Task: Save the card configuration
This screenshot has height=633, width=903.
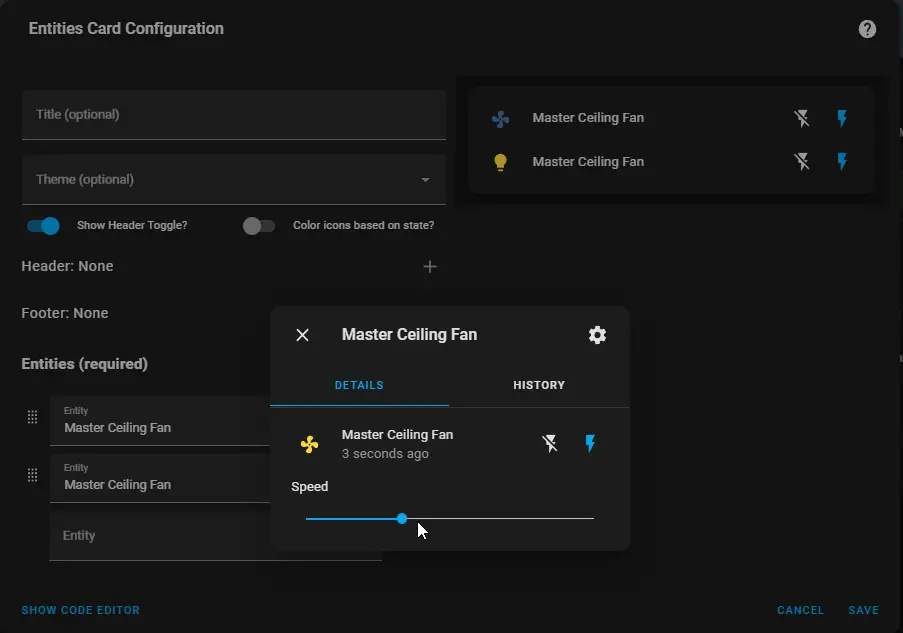Action: tap(863, 610)
